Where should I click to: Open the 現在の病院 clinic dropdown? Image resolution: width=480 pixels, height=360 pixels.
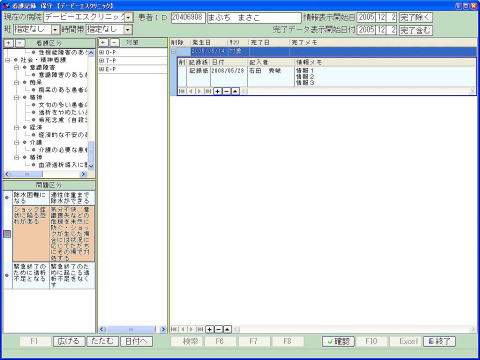(x=128, y=18)
